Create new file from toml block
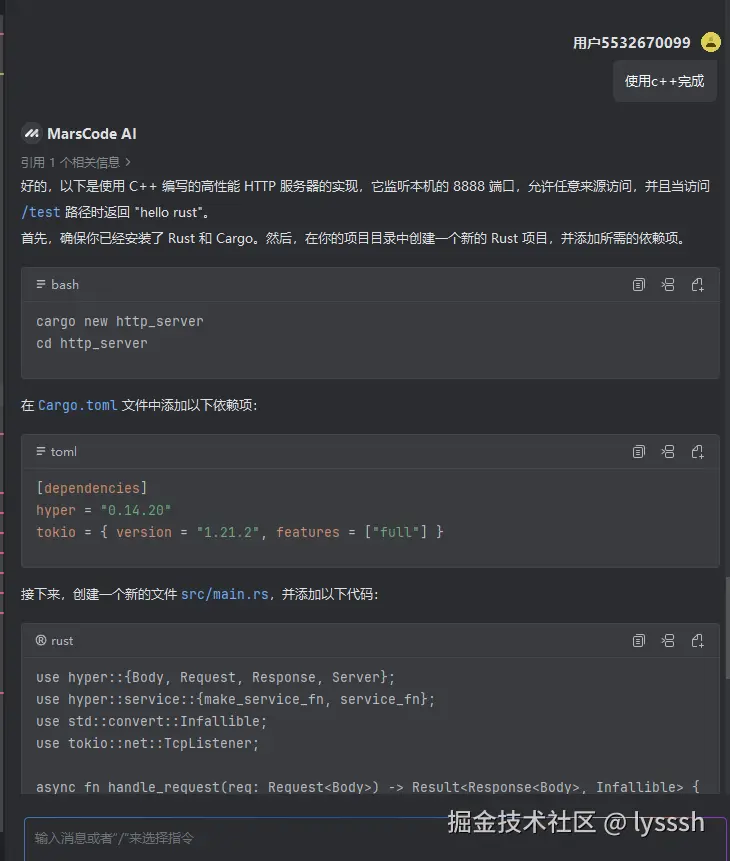The image size is (730, 861). [698, 452]
